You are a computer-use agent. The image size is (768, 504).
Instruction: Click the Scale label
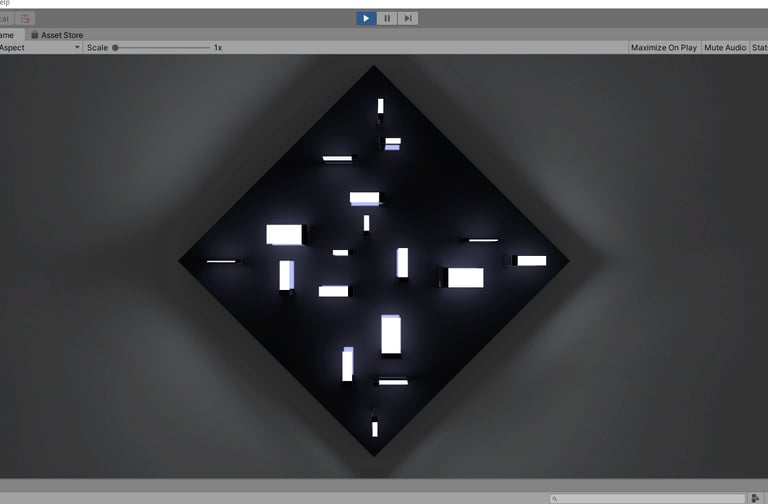click(97, 48)
